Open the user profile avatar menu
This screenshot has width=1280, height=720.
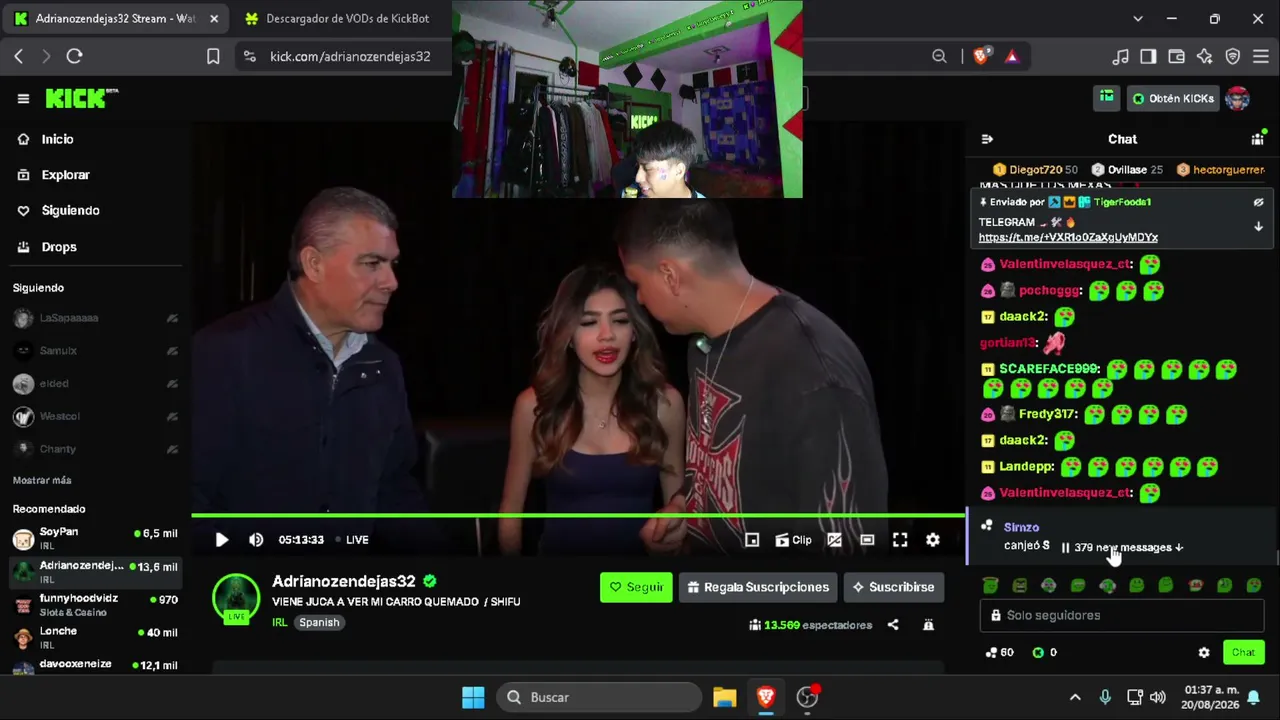point(1238,98)
